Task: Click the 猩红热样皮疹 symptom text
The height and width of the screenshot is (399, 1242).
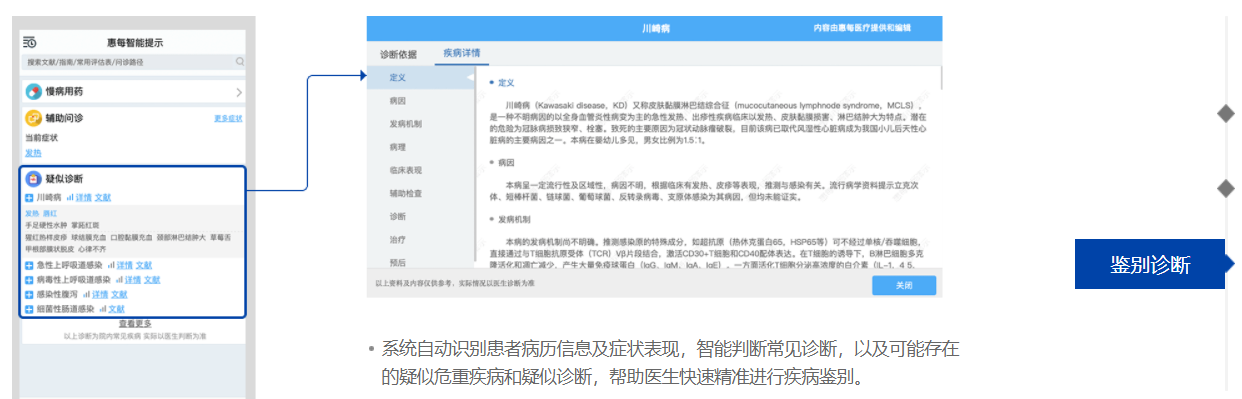Action: click(x=45, y=237)
